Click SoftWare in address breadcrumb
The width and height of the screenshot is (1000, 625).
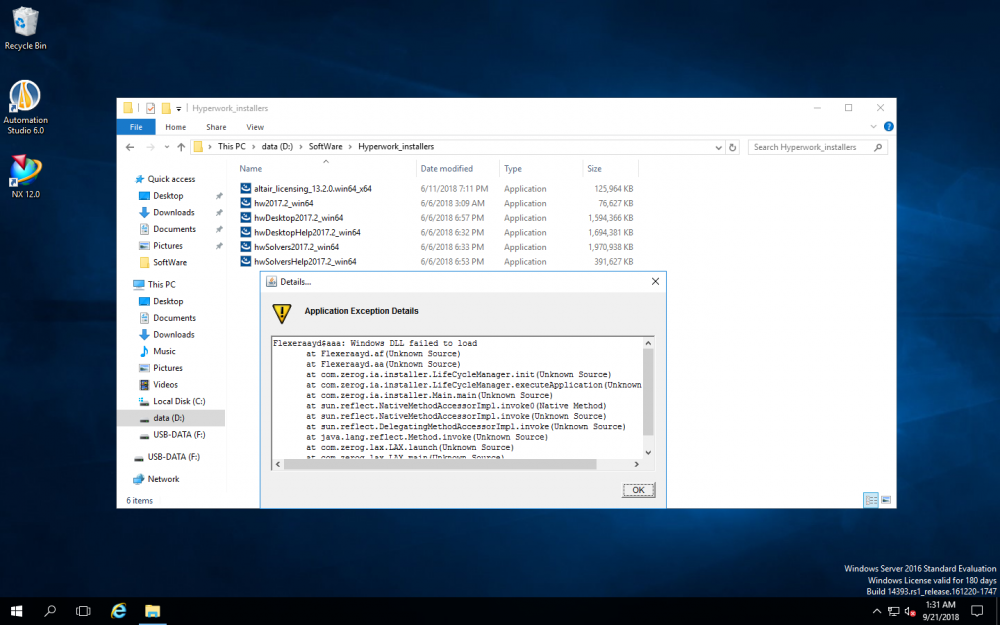(325, 147)
